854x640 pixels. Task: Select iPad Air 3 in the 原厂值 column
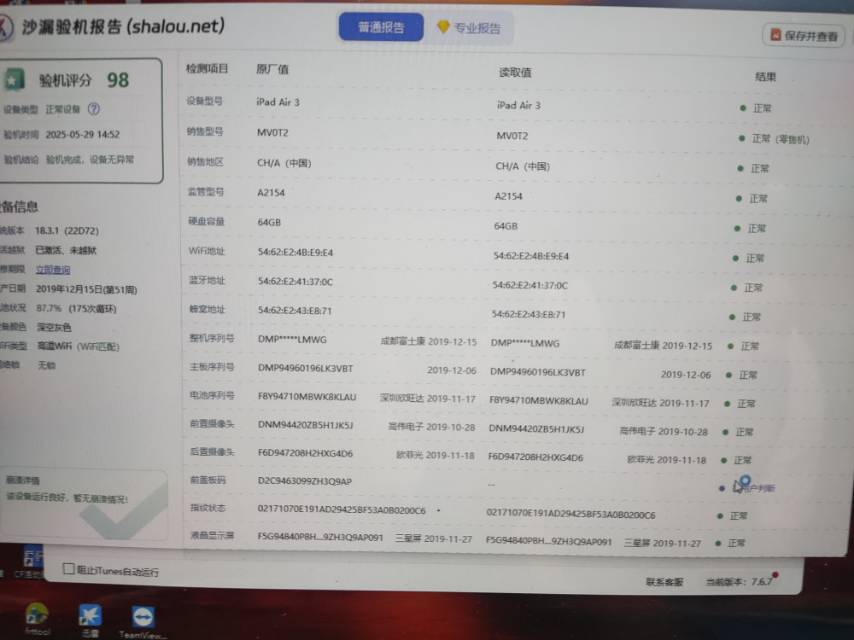point(278,102)
